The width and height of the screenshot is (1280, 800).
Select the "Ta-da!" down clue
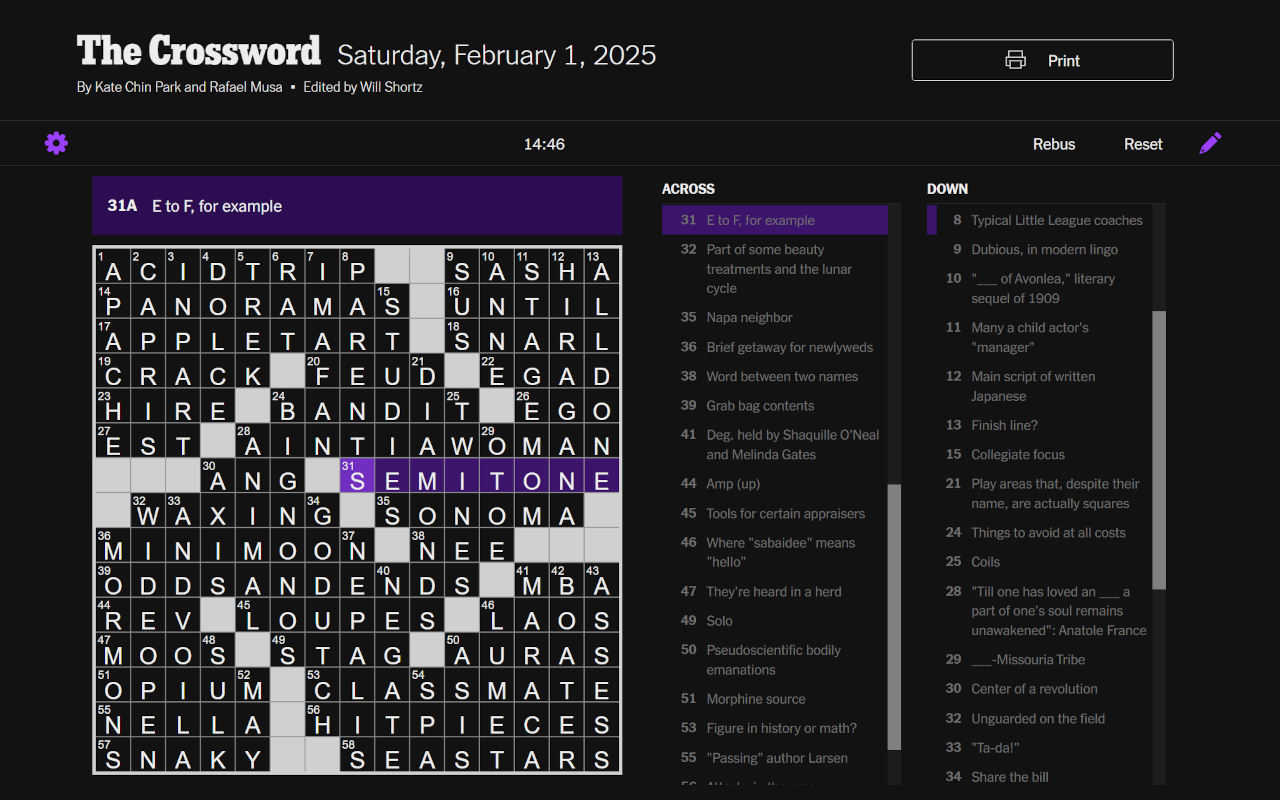pos(1040,748)
